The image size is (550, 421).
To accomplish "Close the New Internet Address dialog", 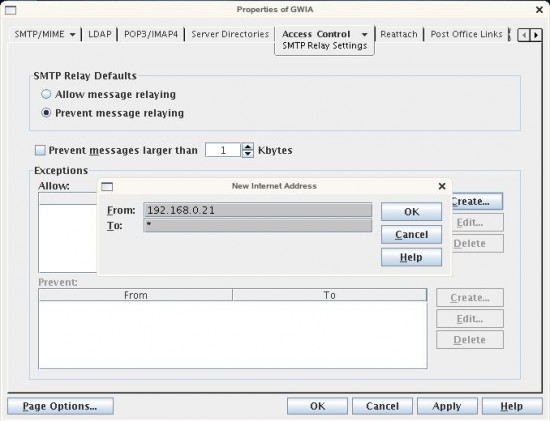I will [442, 186].
